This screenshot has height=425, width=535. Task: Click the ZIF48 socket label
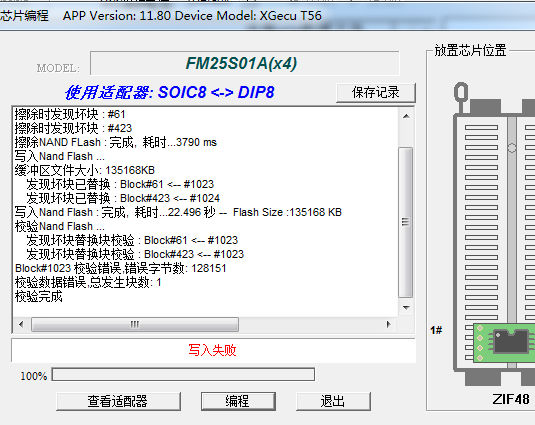click(x=511, y=399)
